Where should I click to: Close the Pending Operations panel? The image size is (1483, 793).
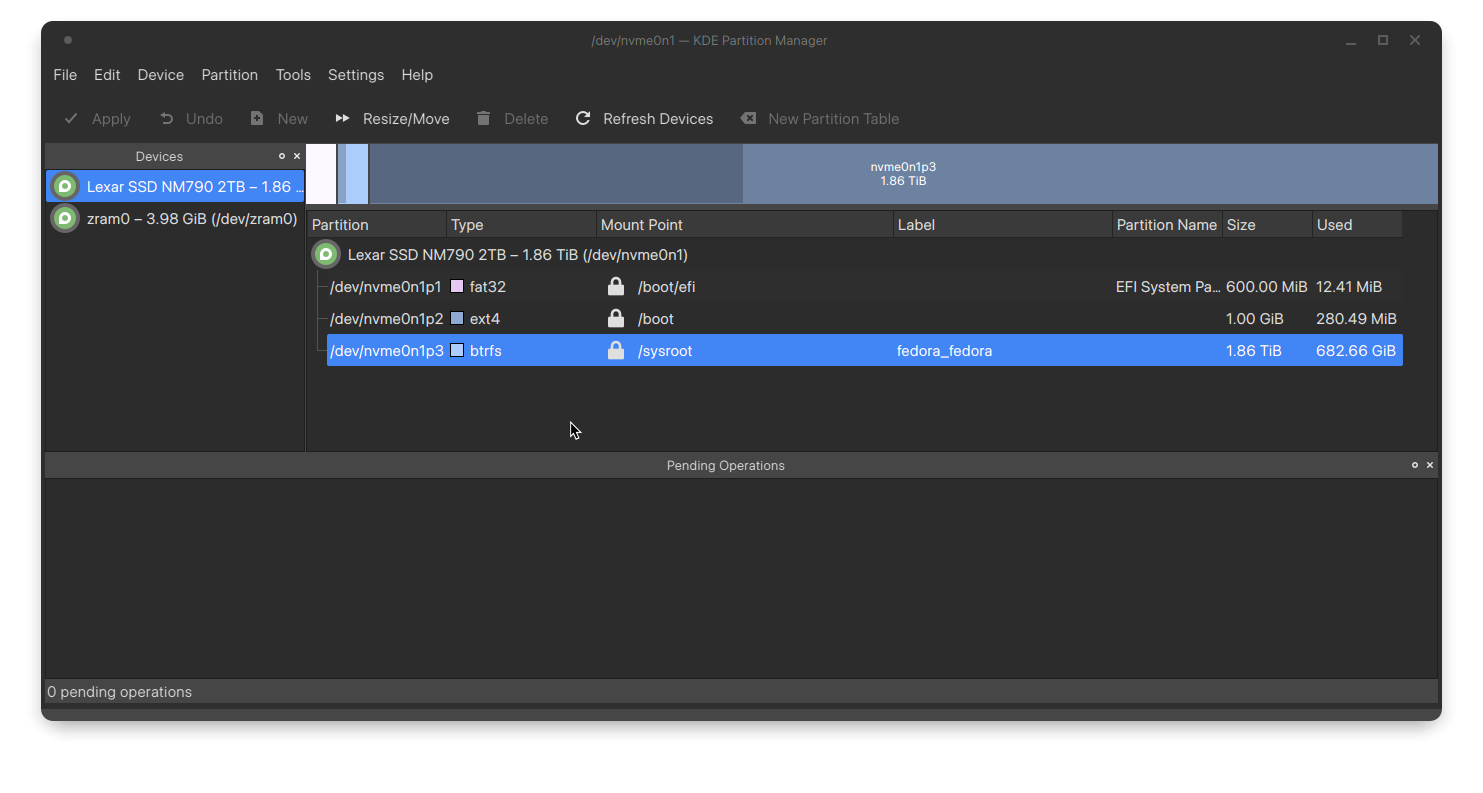[1430, 465]
